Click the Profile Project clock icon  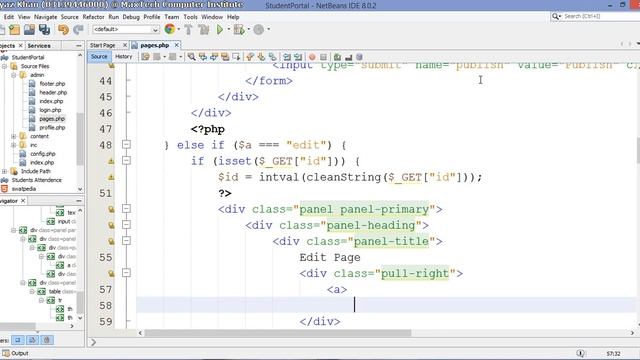point(258,29)
